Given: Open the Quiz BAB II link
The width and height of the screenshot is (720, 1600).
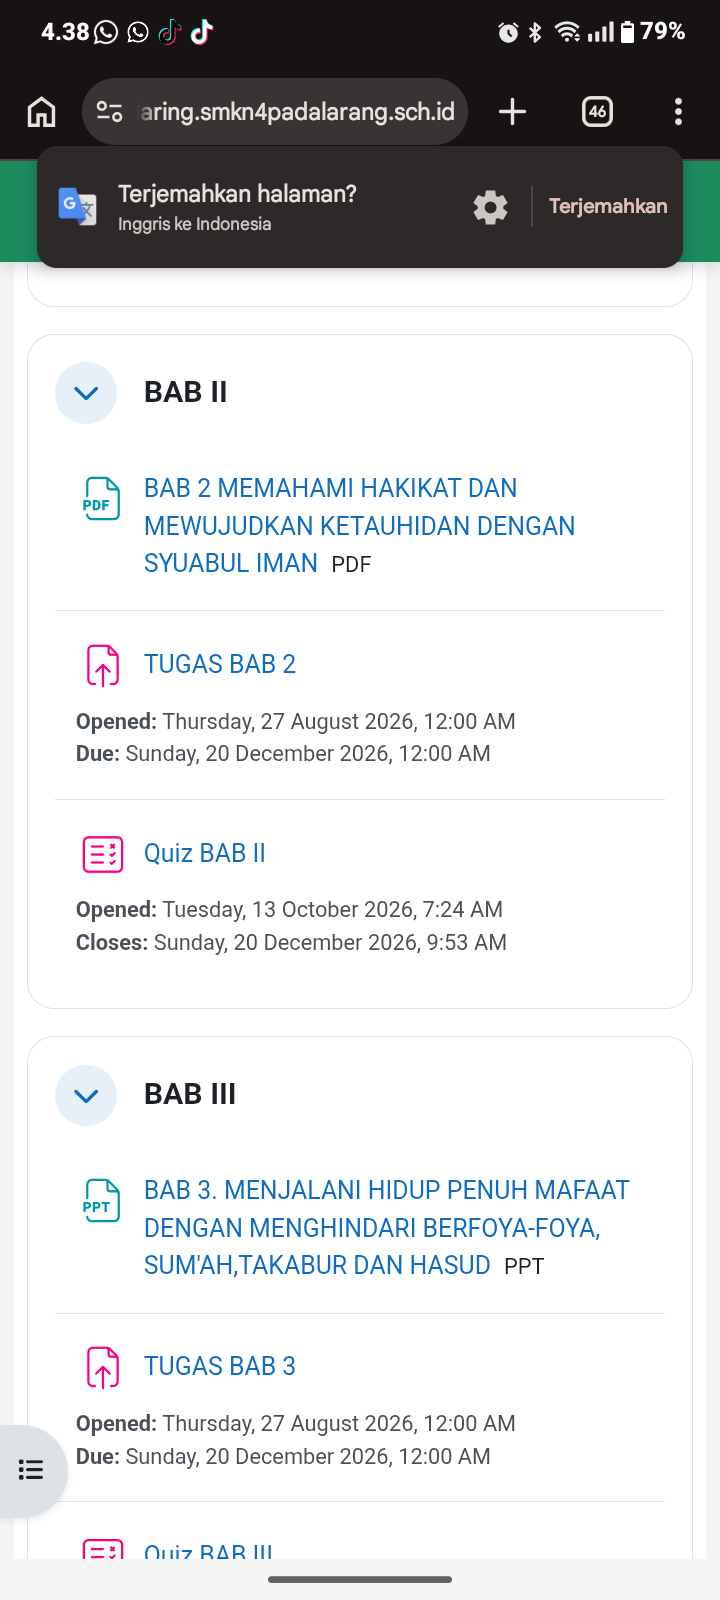Looking at the screenshot, I should tap(205, 853).
